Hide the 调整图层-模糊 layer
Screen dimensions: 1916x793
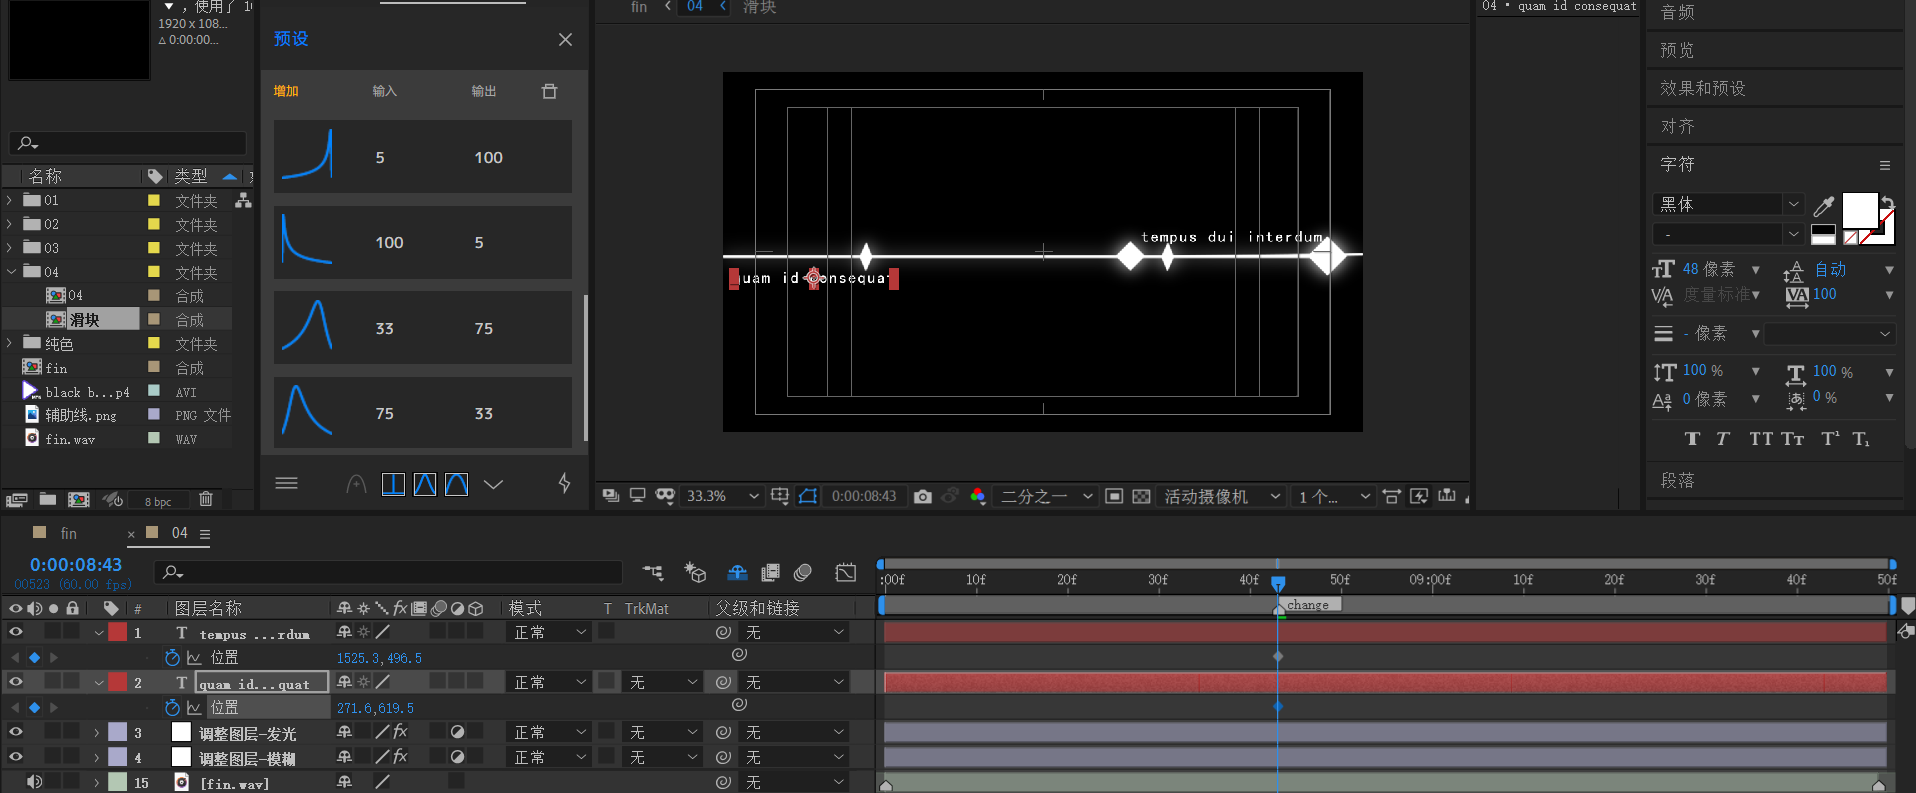point(16,757)
